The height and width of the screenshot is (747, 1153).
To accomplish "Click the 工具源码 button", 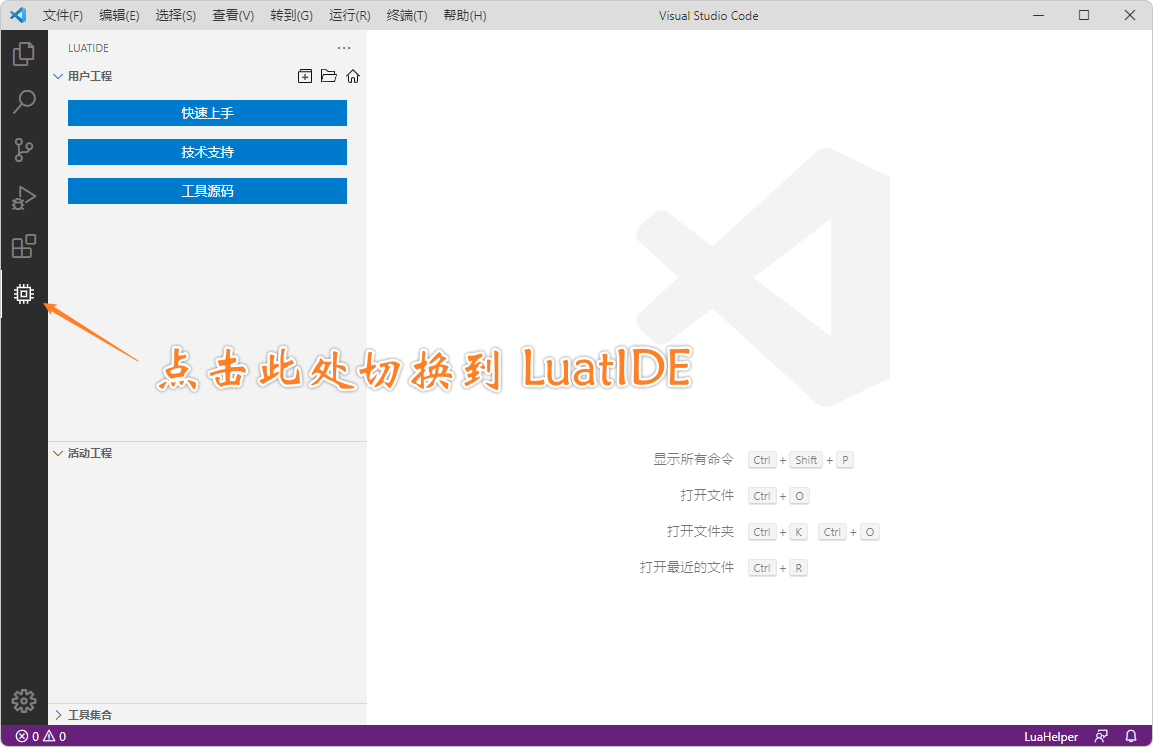I will pyautogui.click(x=207, y=191).
